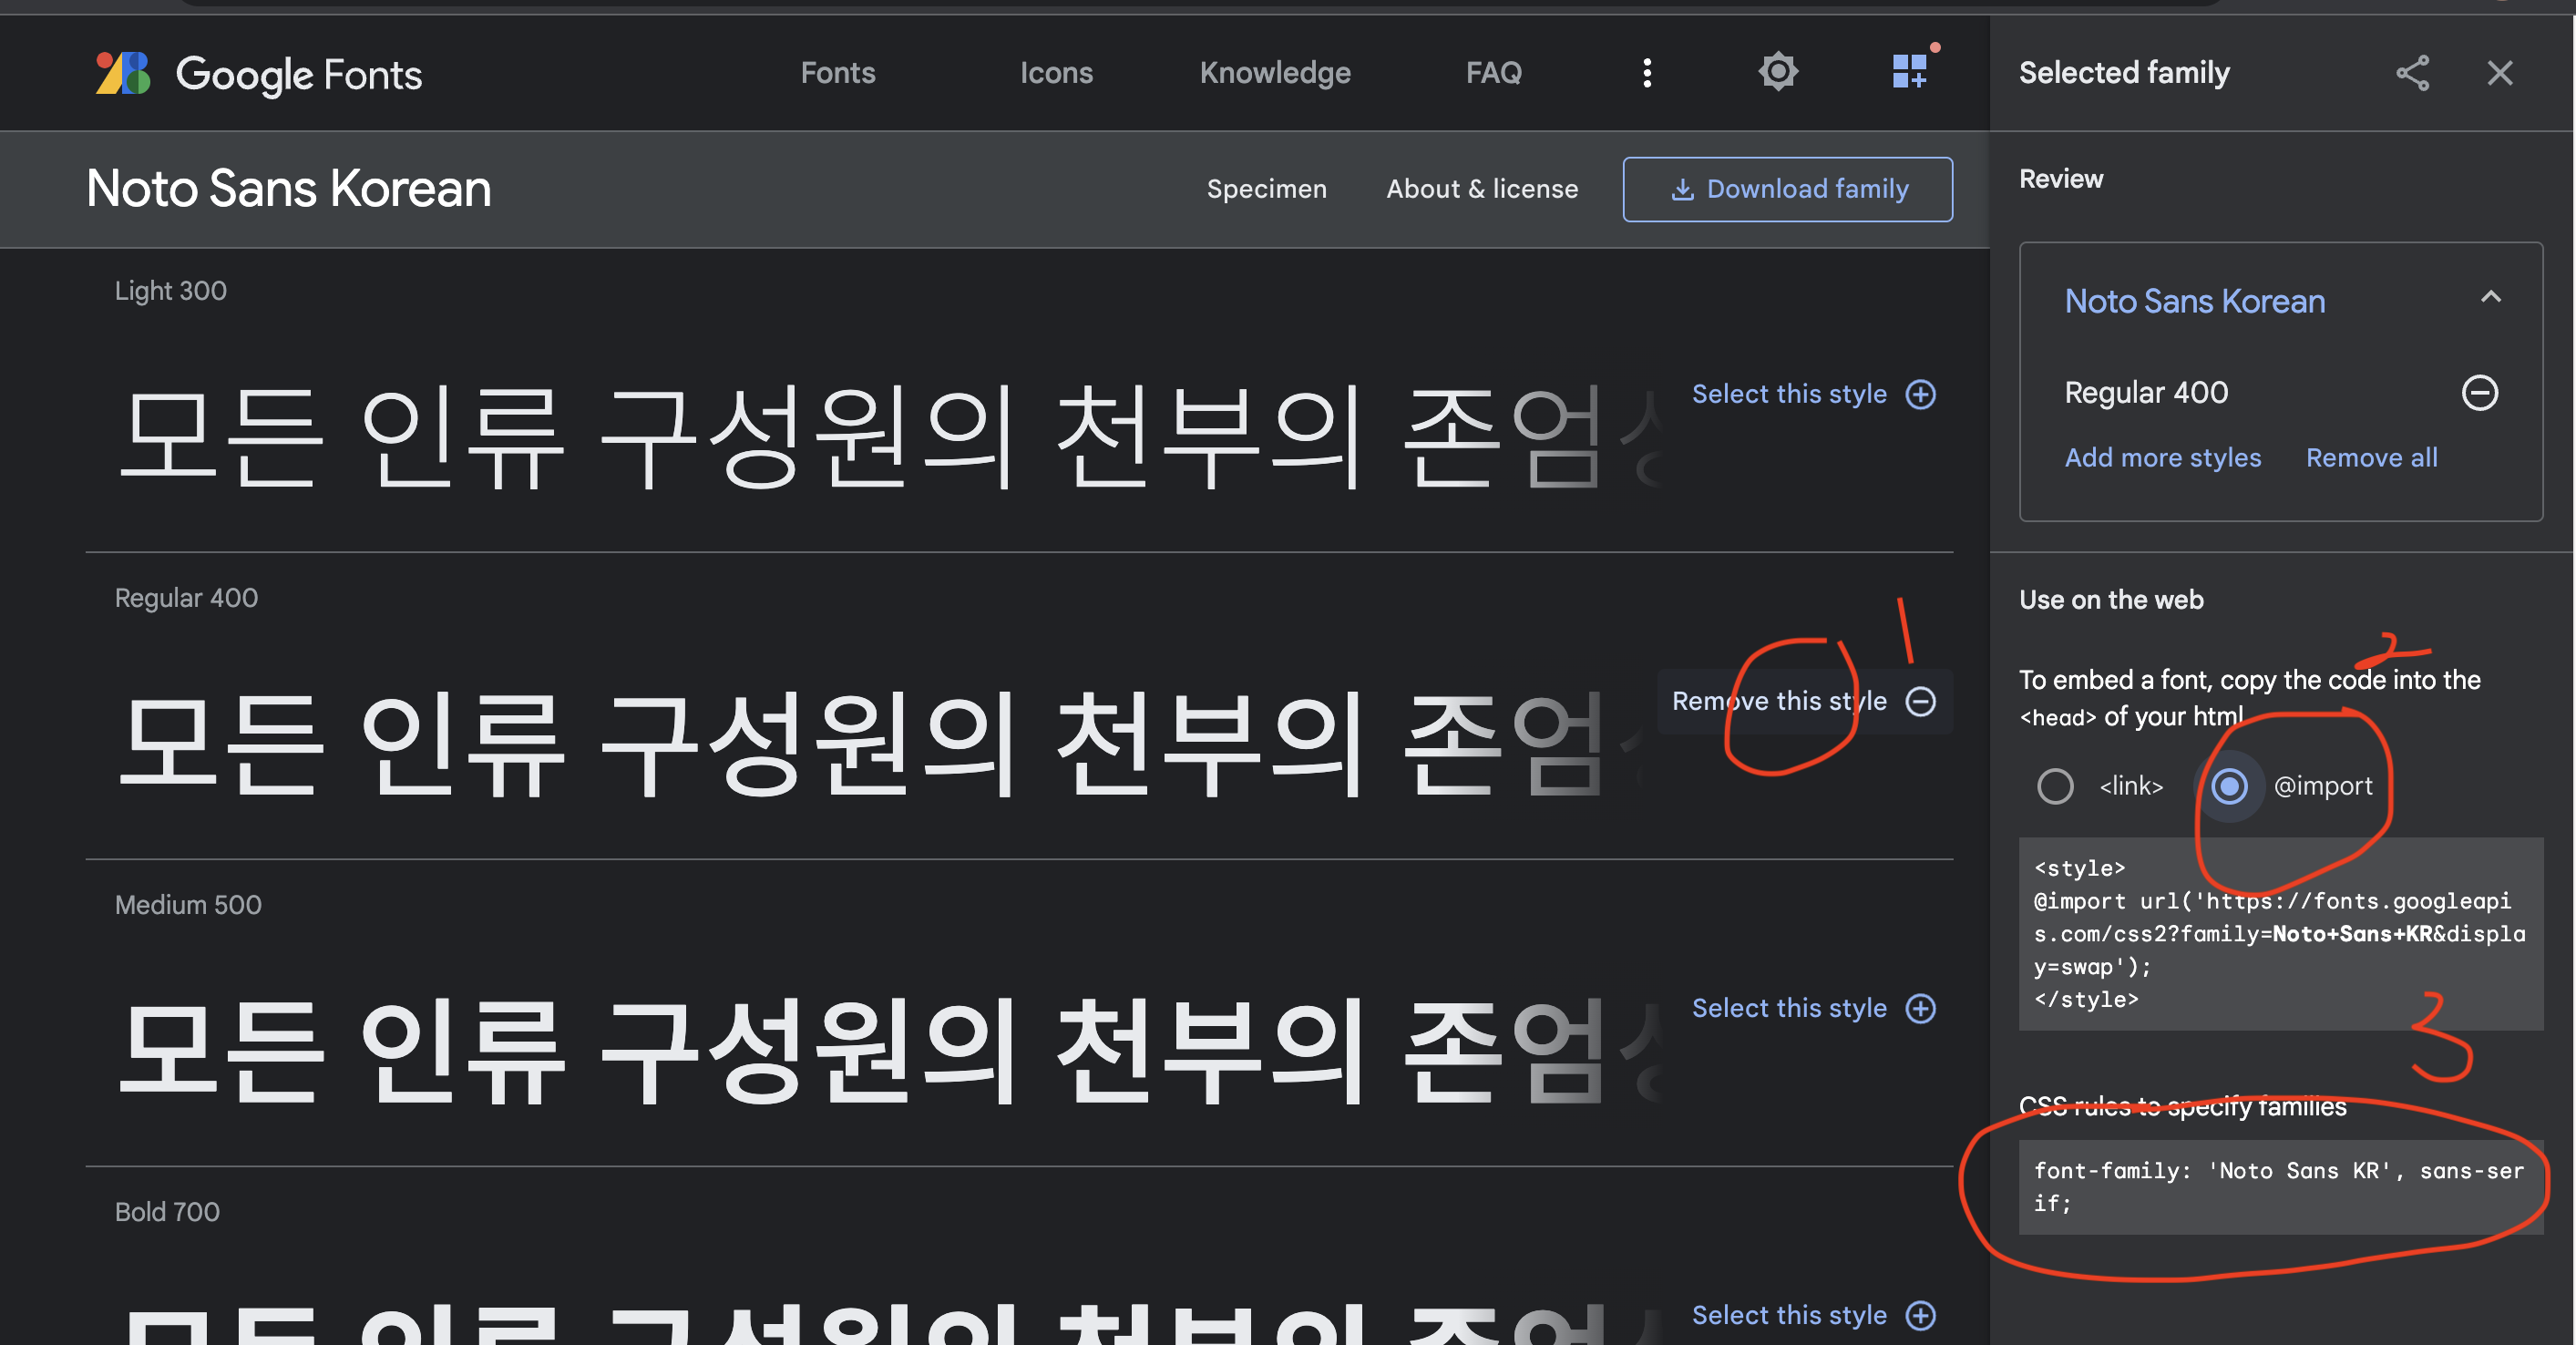Click the Download family button

click(x=1788, y=189)
